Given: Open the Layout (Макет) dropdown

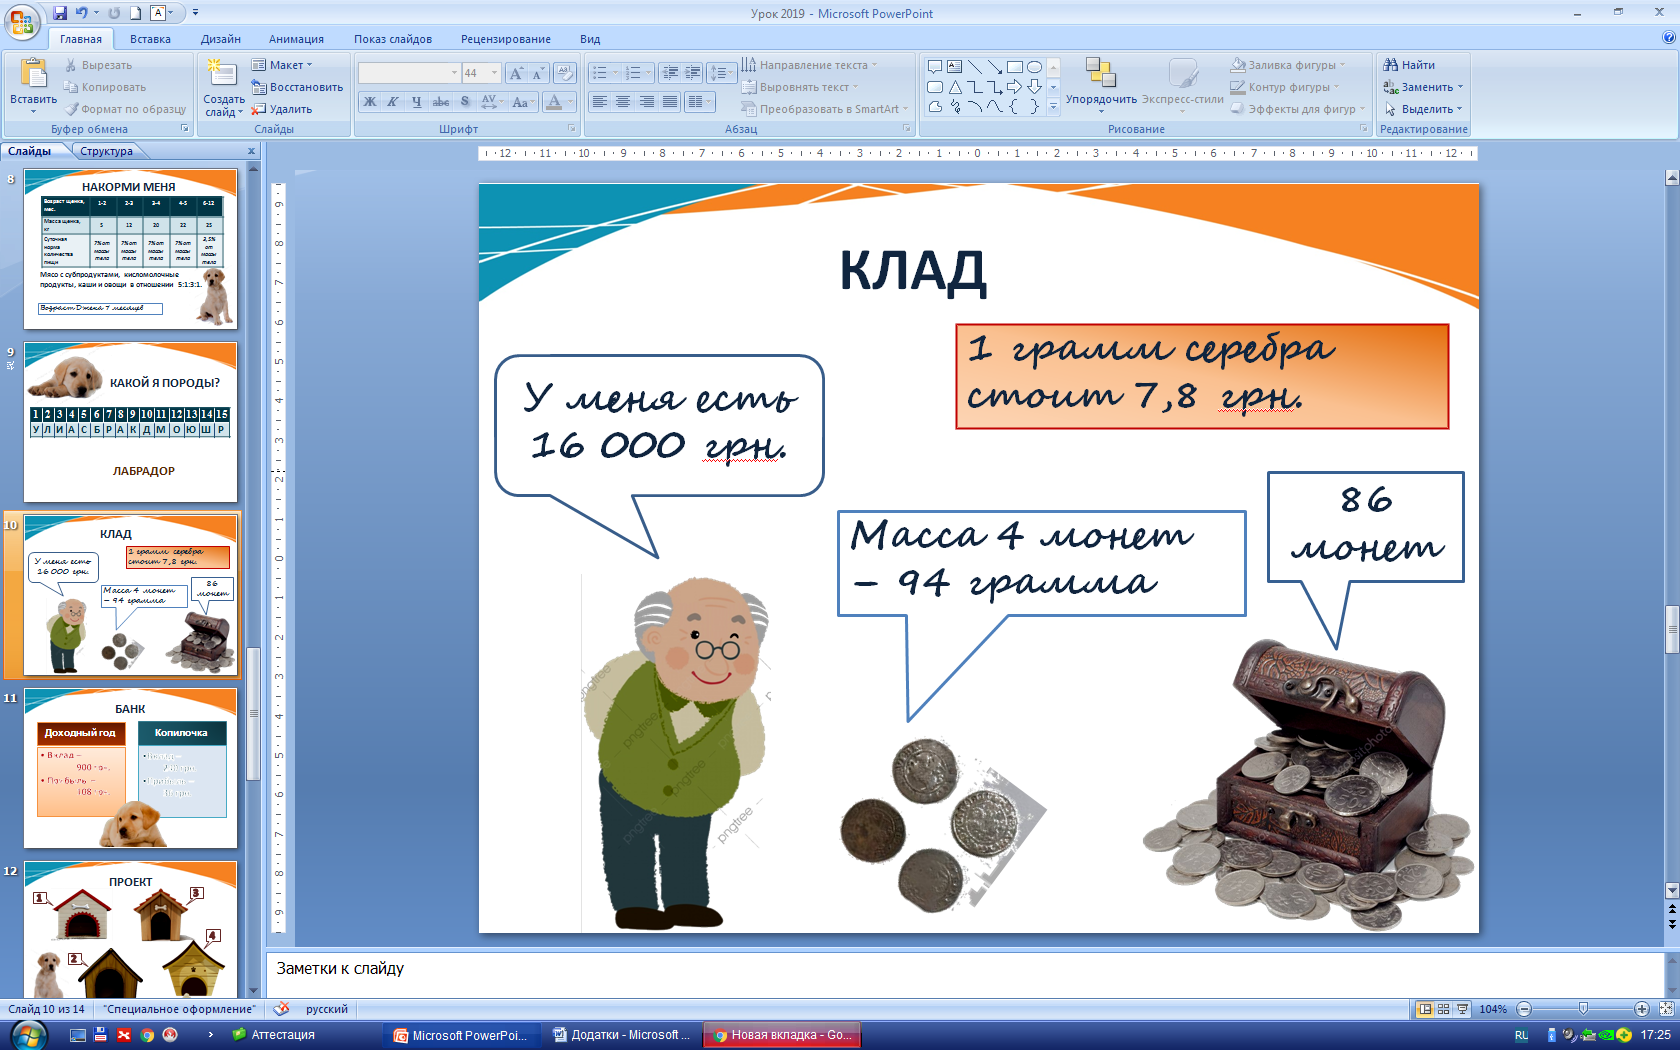Looking at the screenshot, I should coord(282,65).
